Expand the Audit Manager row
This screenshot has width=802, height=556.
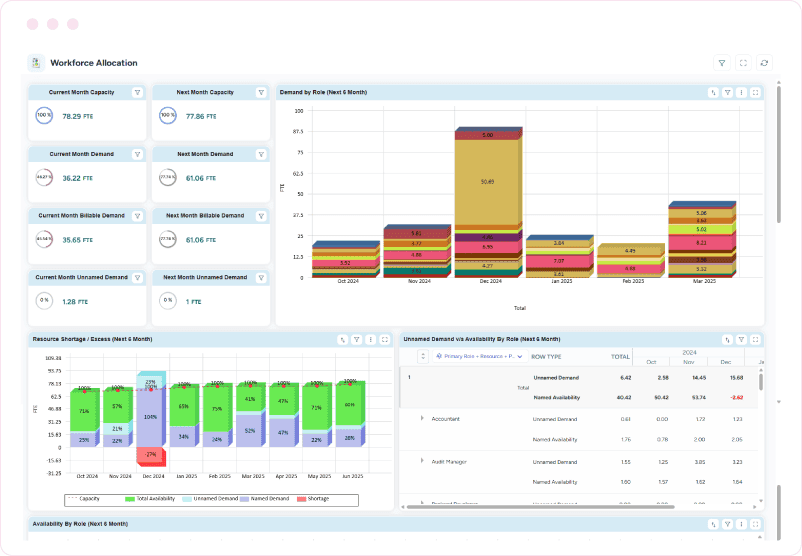point(422,461)
